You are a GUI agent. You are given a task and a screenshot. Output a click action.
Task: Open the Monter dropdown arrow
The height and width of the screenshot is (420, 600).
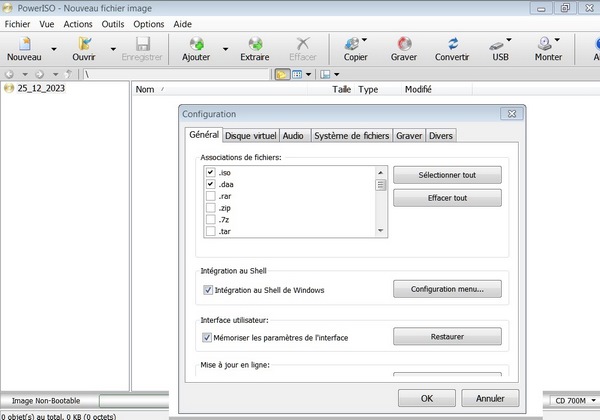[x=557, y=39]
